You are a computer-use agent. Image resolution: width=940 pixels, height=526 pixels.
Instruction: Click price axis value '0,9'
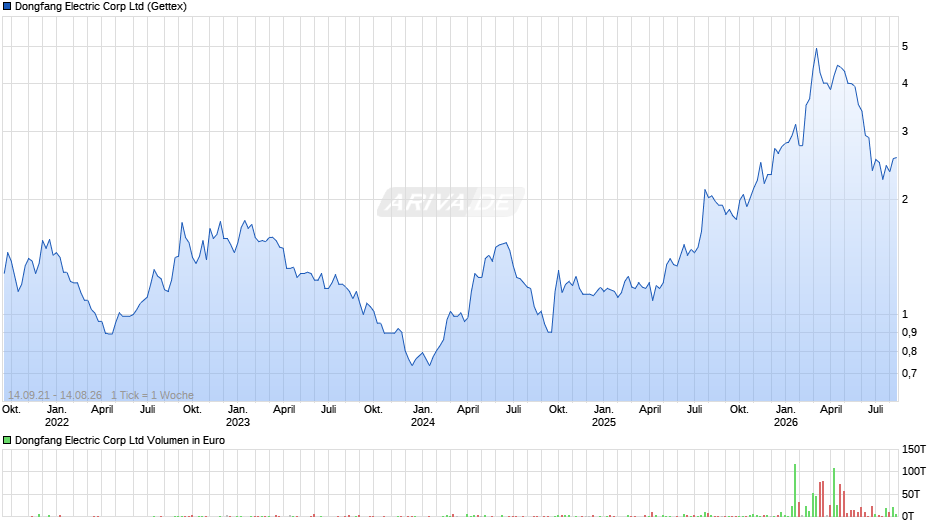909,332
